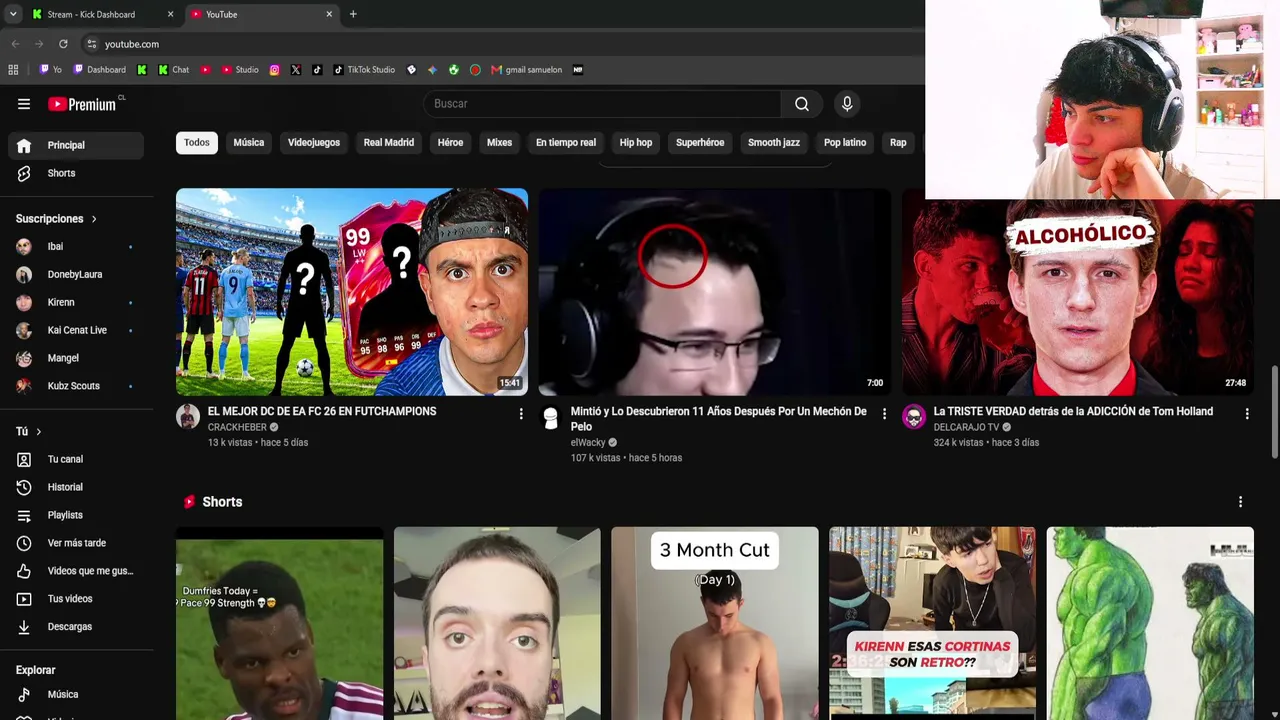This screenshot has width=1280, height=720.
Task: Select the Todos filter chip
Action: pyautogui.click(x=197, y=143)
